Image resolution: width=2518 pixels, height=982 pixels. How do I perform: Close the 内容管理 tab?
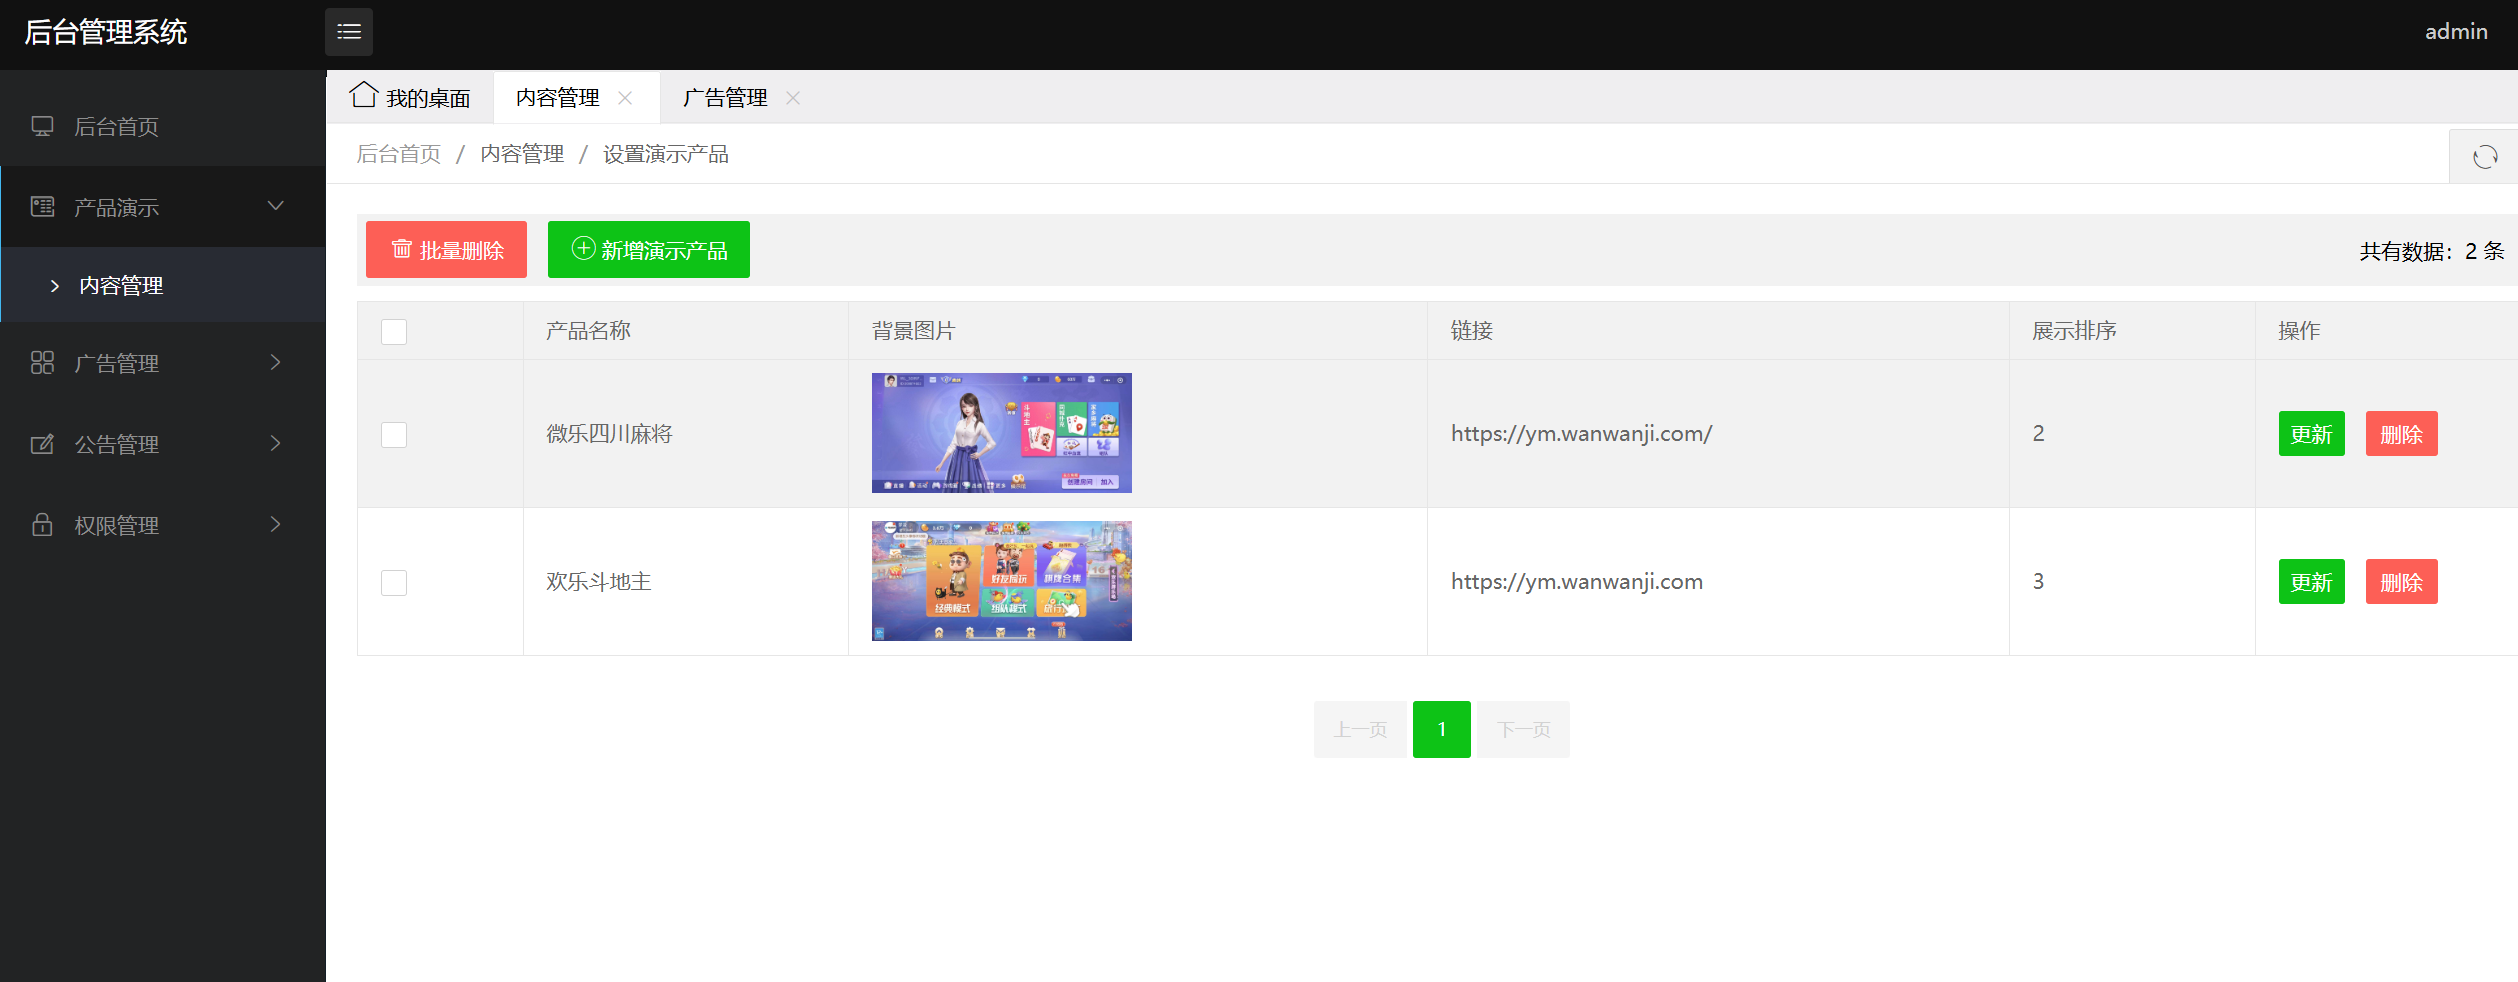[x=625, y=98]
